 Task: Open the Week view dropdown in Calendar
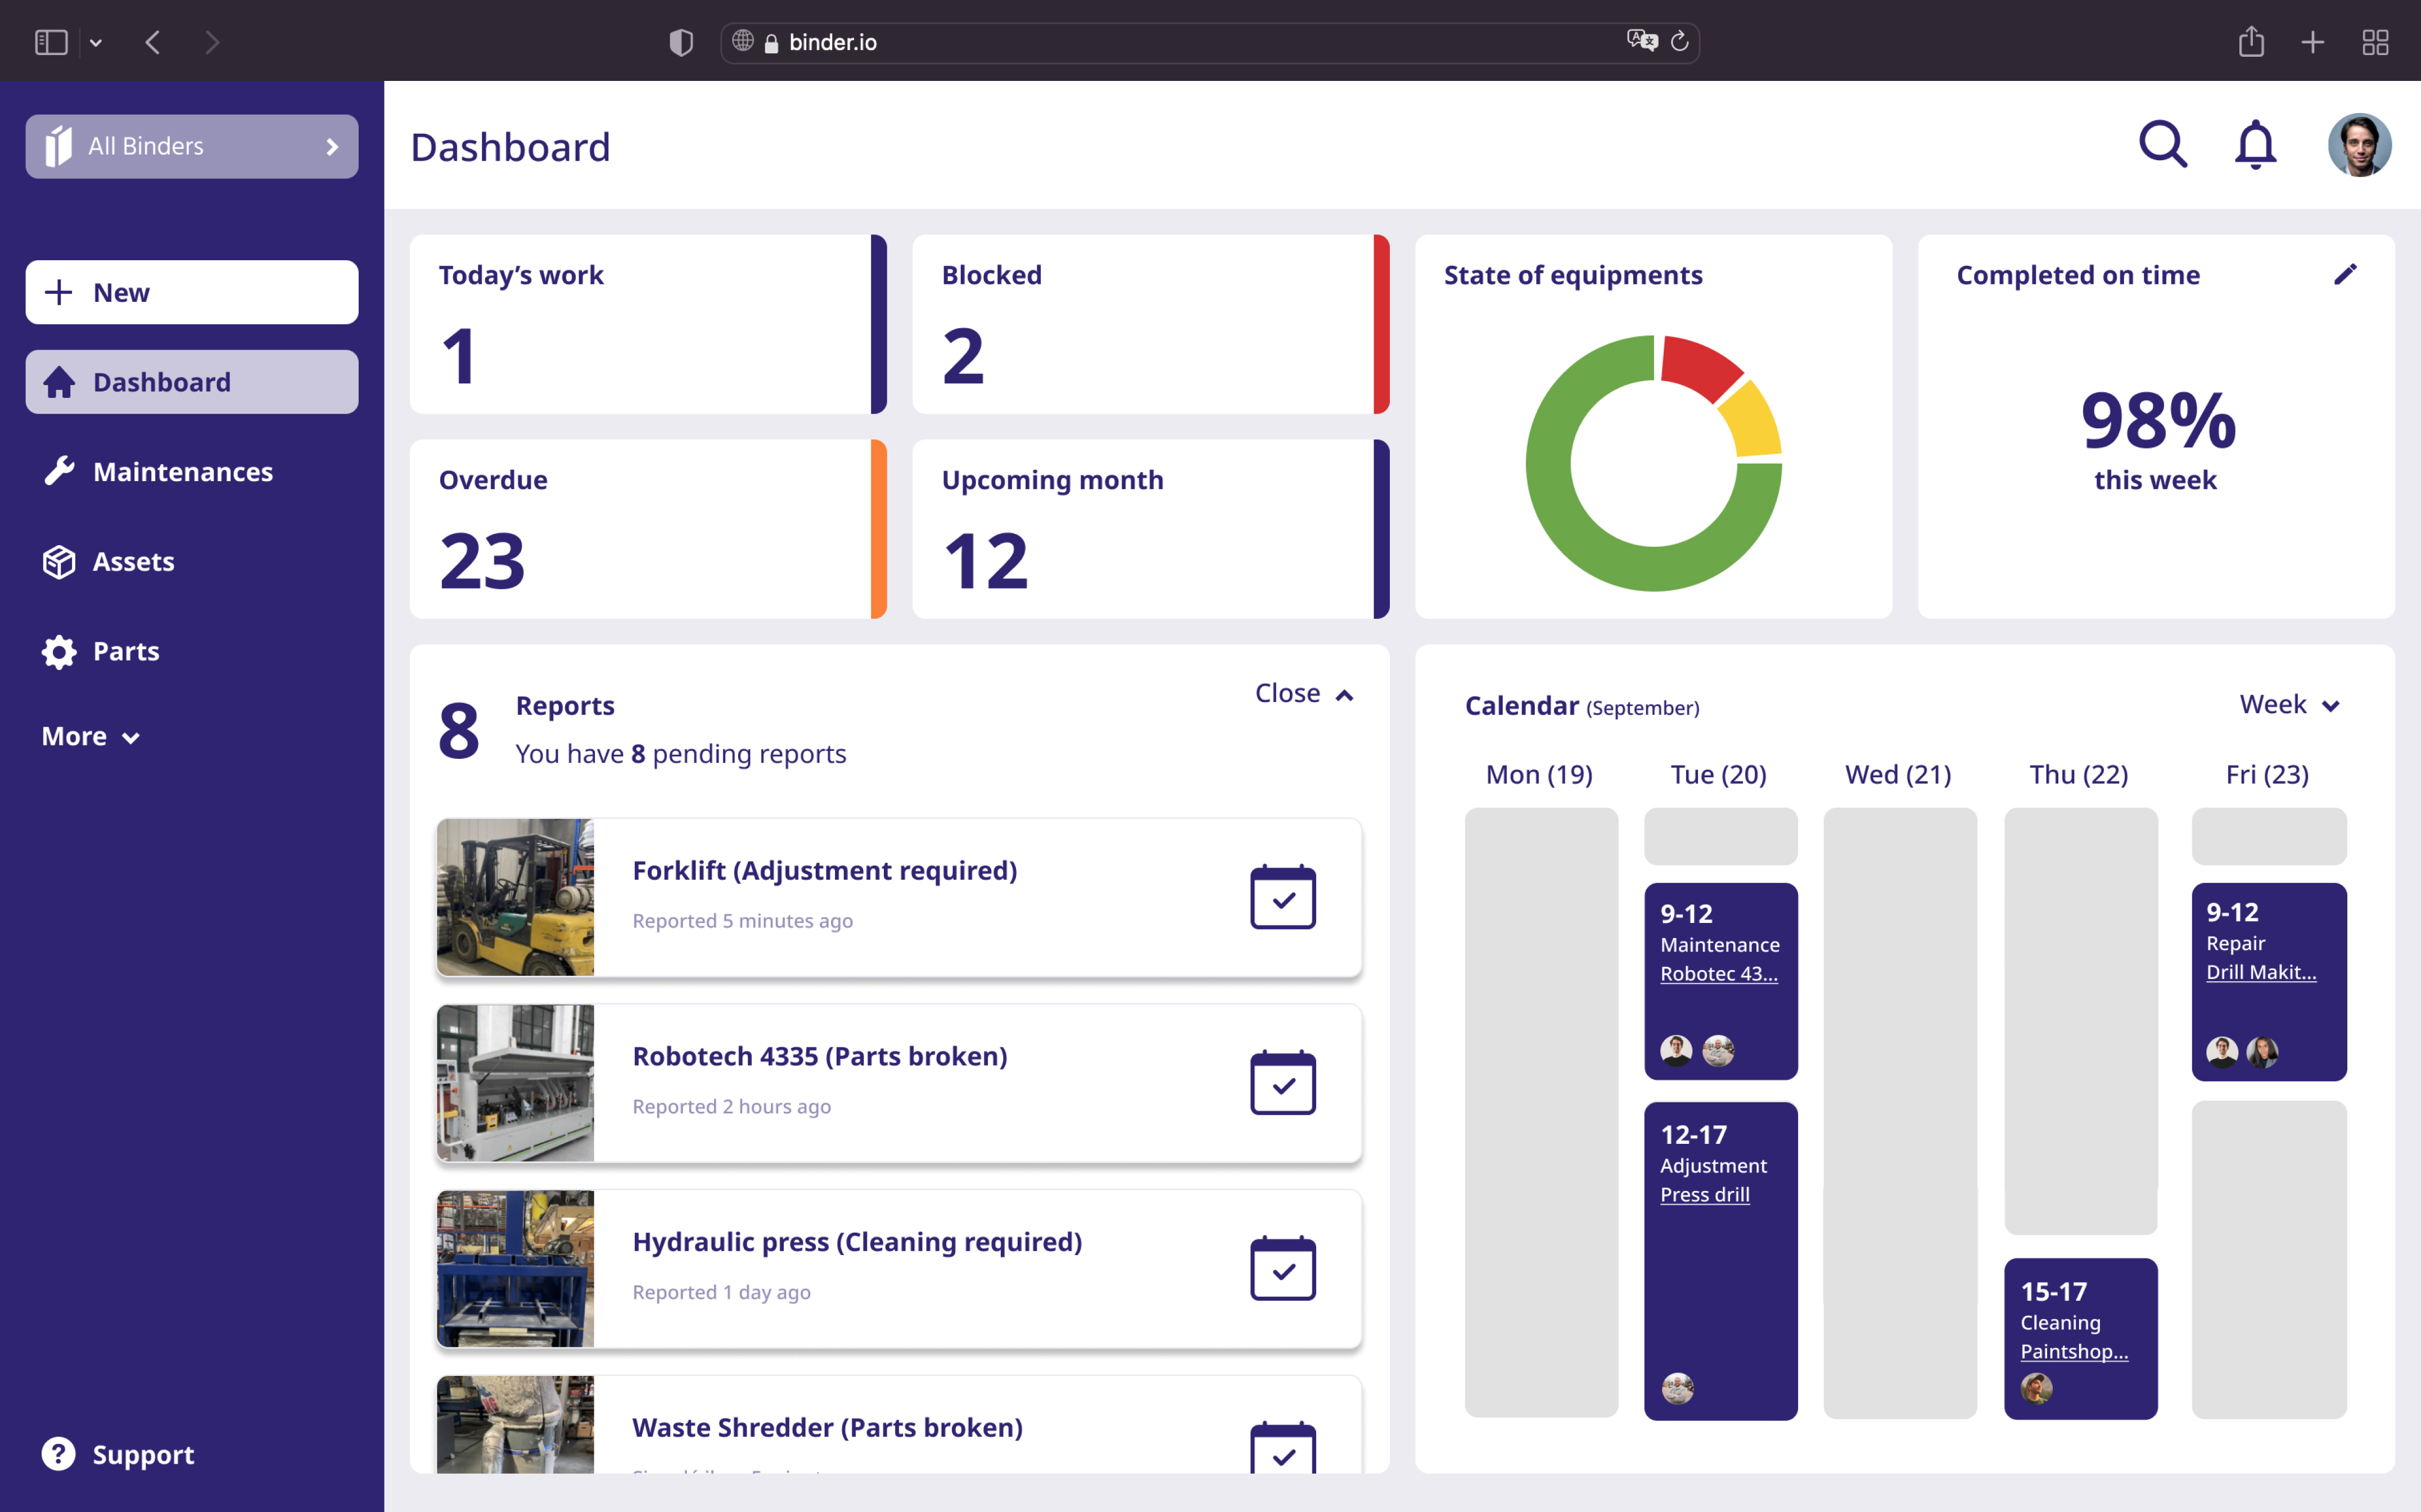click(x=2289, y=704)
